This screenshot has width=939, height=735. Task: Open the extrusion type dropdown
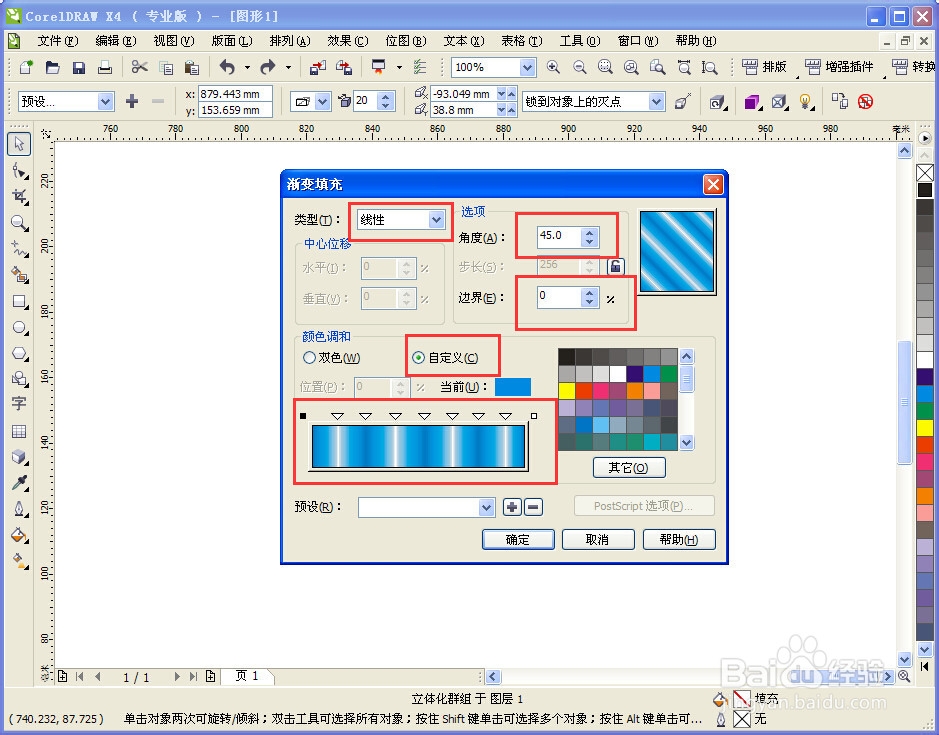coord(323,102)
